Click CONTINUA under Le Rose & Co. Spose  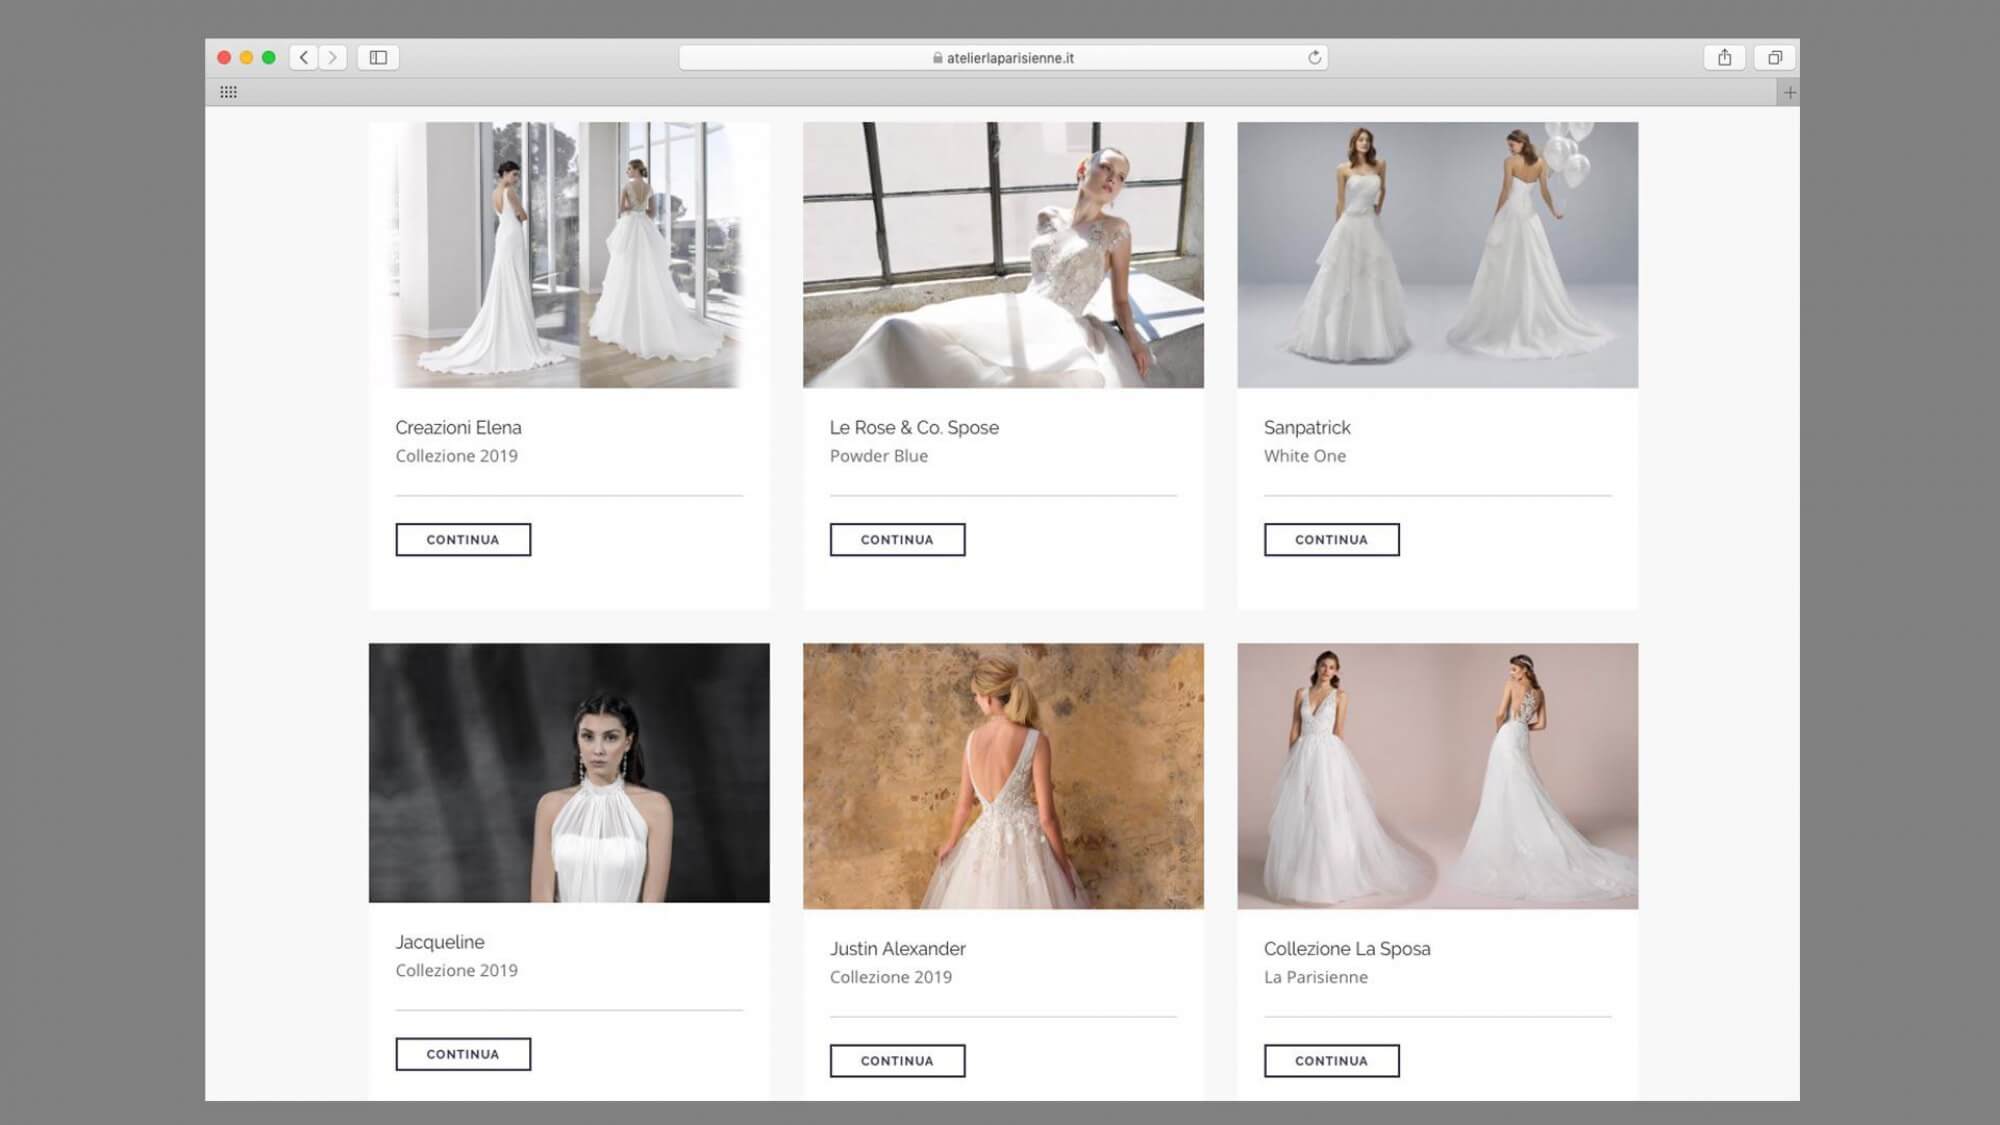897,539
